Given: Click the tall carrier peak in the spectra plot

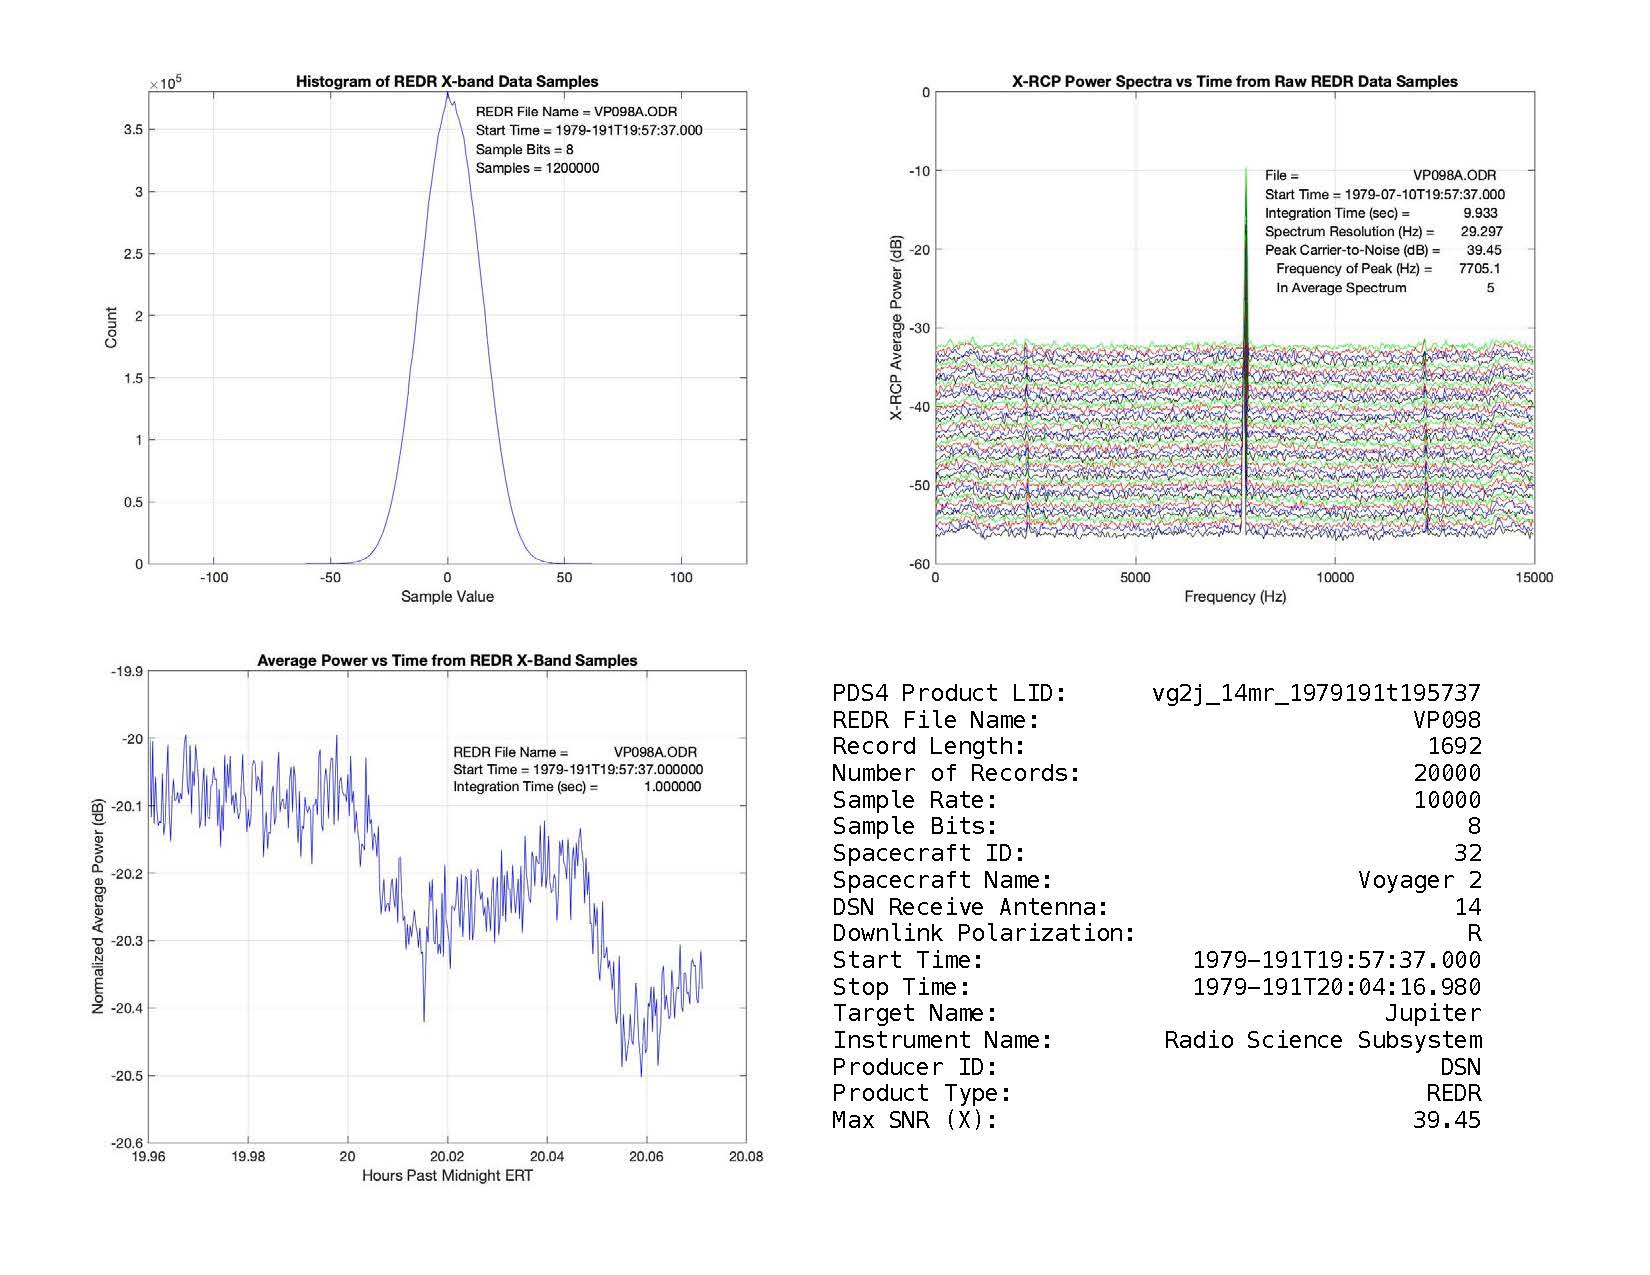Looking at the screenshot, I should (1245, 200).
